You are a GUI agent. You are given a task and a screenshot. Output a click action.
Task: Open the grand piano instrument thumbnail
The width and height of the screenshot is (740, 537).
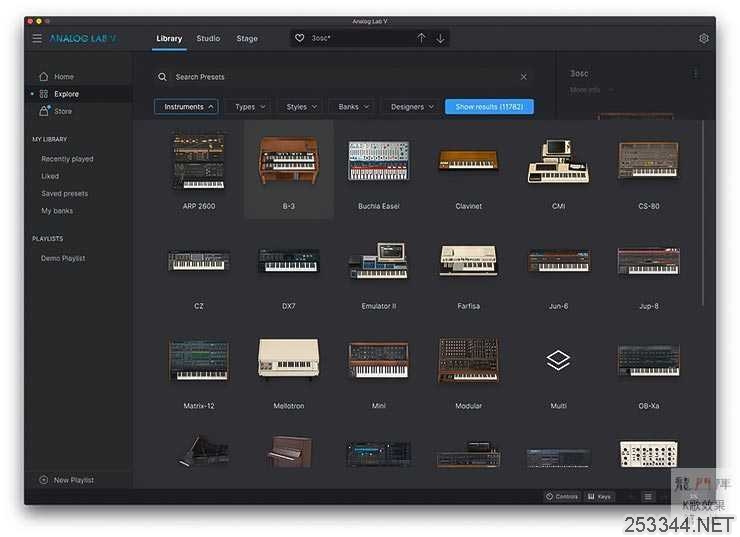pos(203,451)
